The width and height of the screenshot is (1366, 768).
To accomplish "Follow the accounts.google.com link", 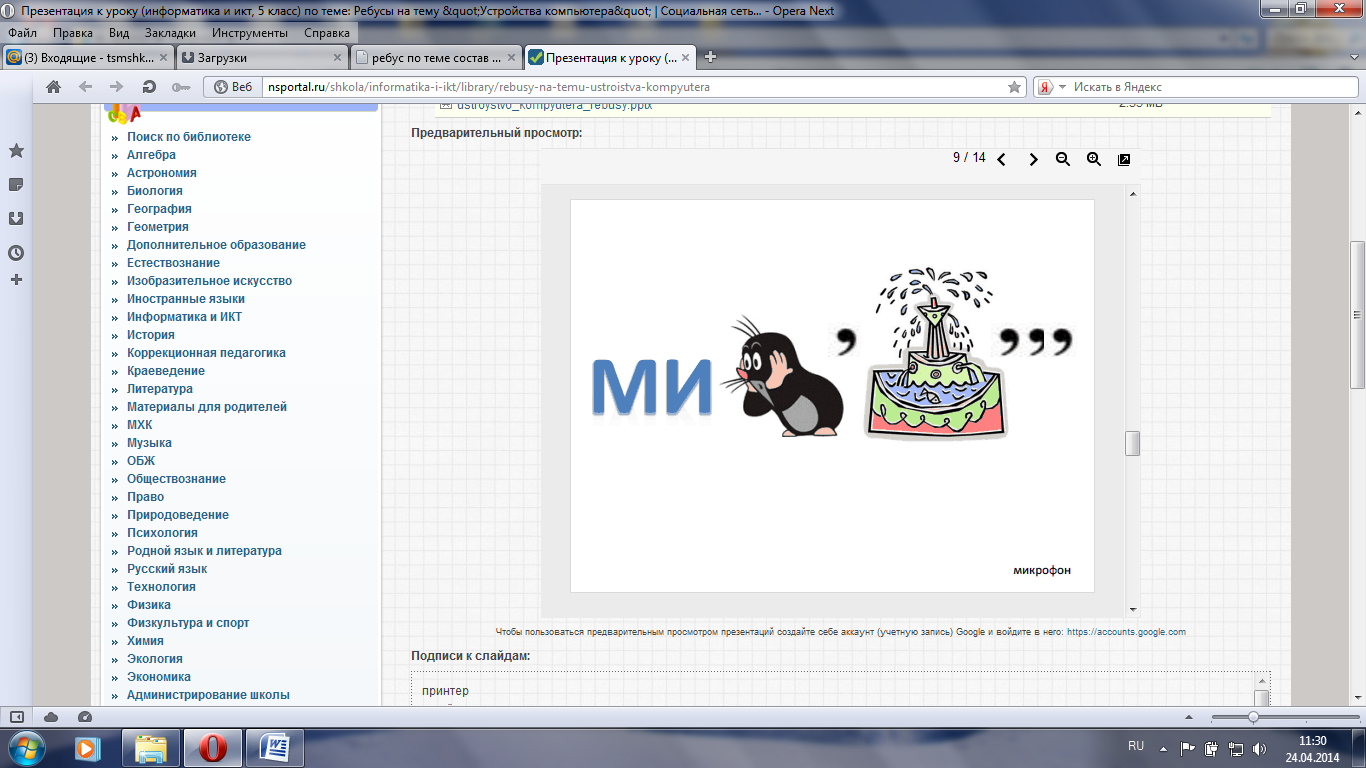I will click(1126, 632).
